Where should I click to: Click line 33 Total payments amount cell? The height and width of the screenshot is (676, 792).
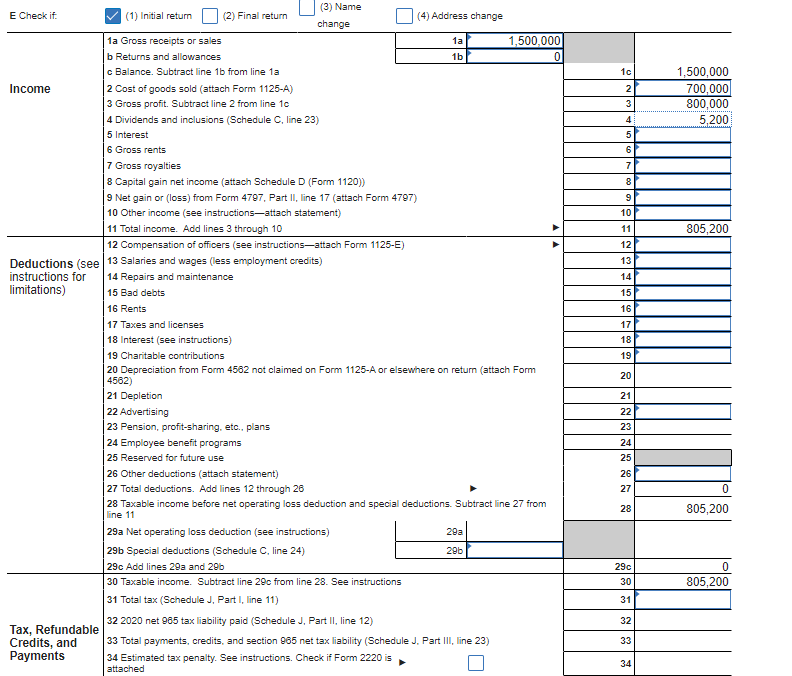click(682, 641)
